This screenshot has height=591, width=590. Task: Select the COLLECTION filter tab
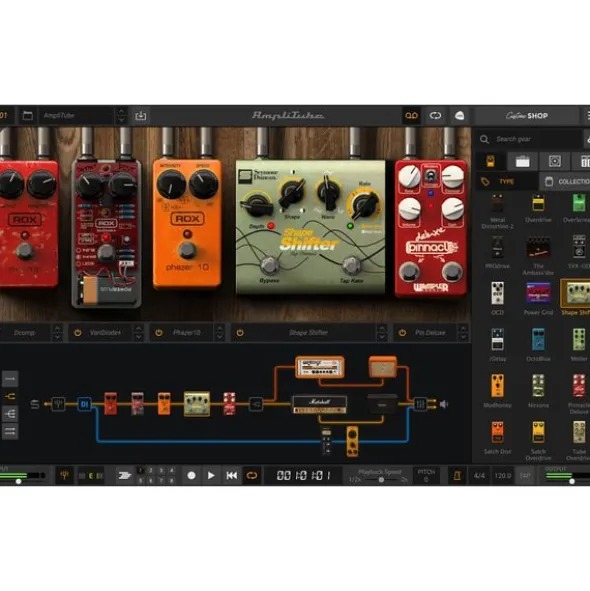(x=565, y=182)
